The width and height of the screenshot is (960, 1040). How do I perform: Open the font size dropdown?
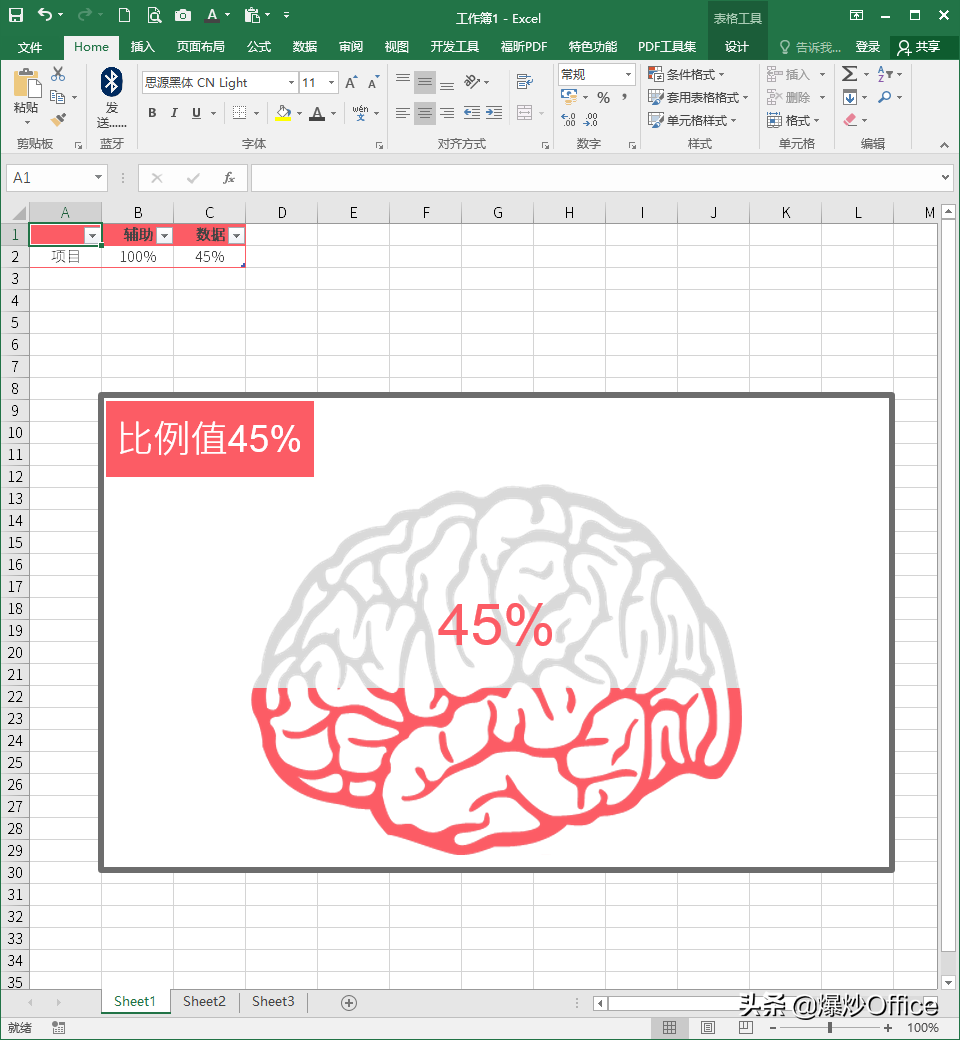(331, 82)
